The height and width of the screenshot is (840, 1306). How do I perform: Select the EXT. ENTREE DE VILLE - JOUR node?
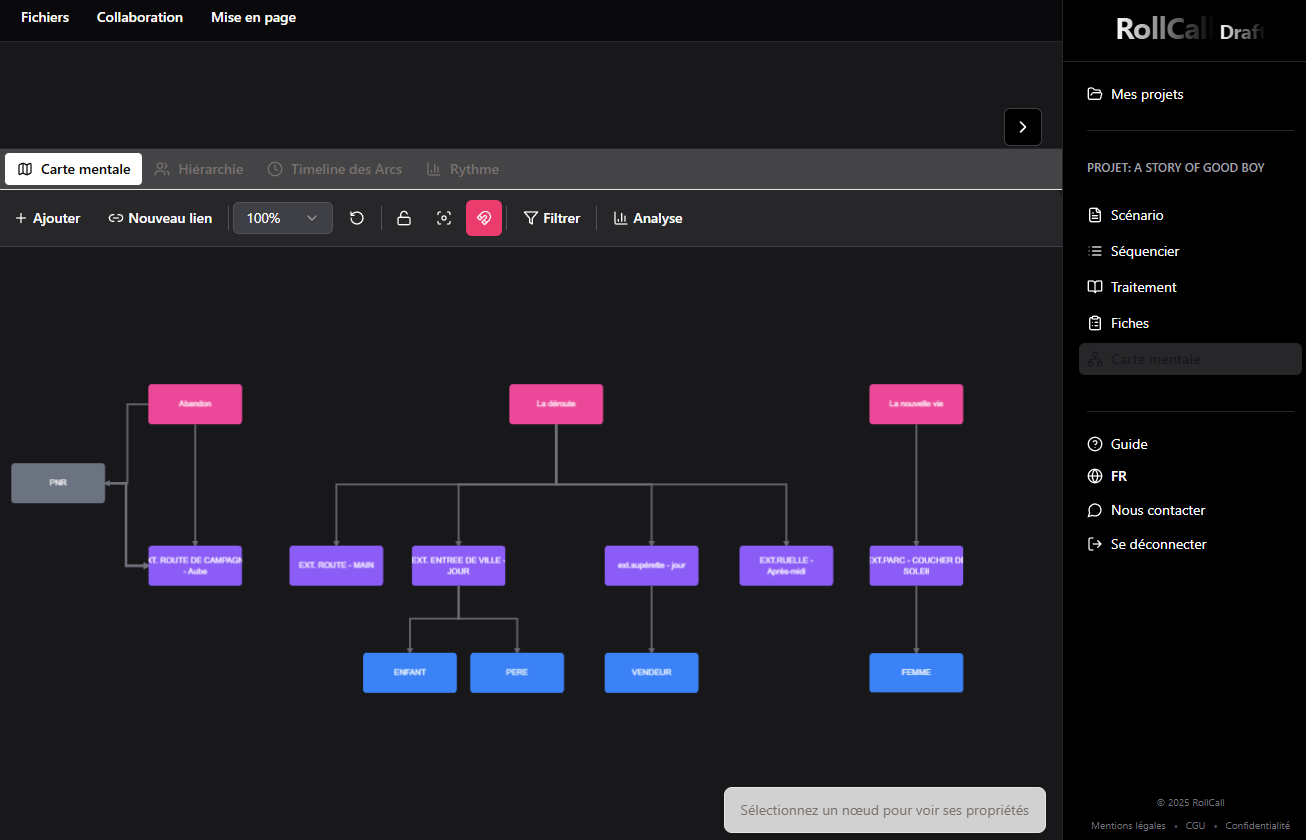458,565
